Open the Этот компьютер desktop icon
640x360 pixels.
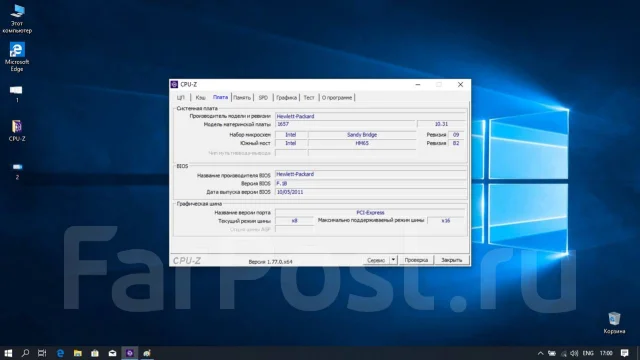coord(17,18)
